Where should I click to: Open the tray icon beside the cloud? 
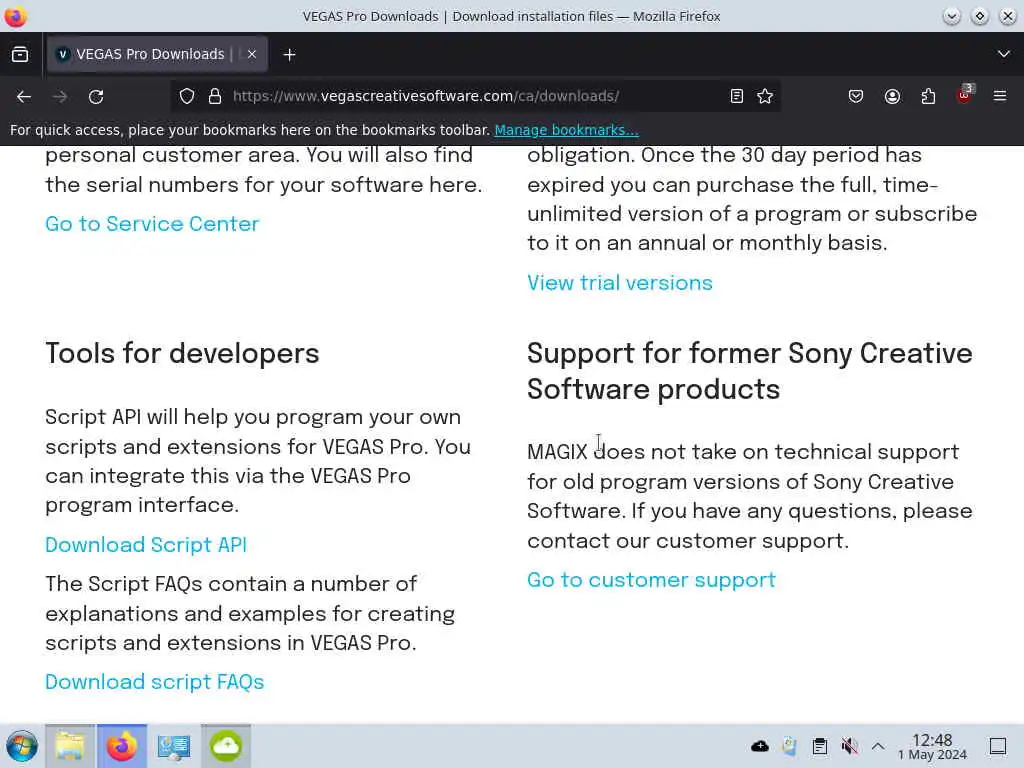(x=790, y=746)
